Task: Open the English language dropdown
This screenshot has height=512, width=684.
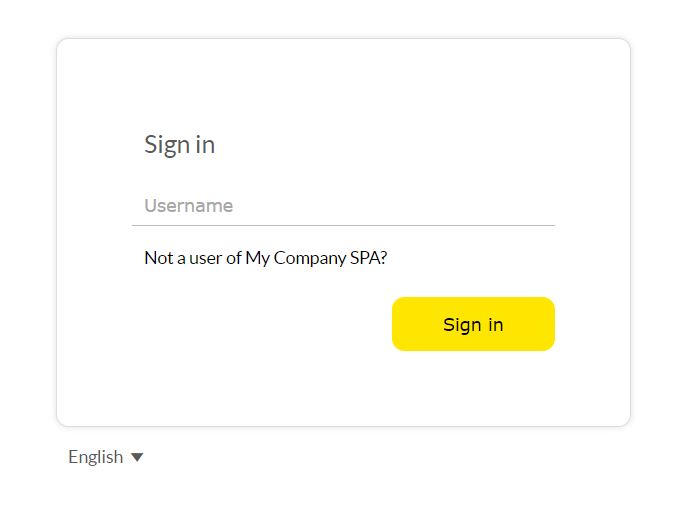Action: tap(105, 457)
